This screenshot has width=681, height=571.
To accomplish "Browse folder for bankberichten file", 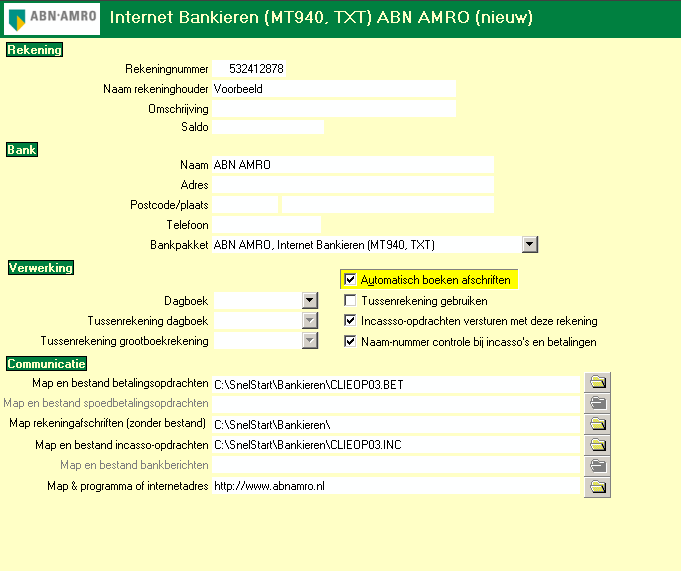I will pos(597,466).
